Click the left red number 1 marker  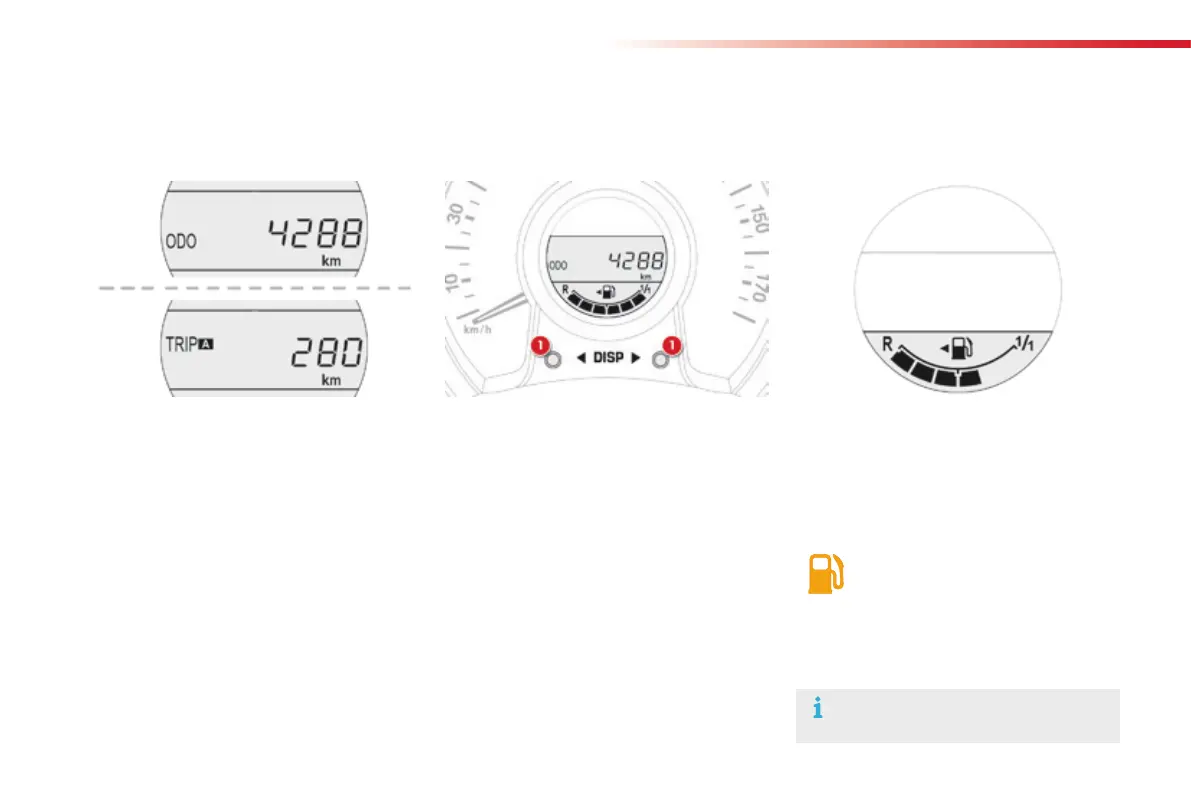tap(540, 346)
